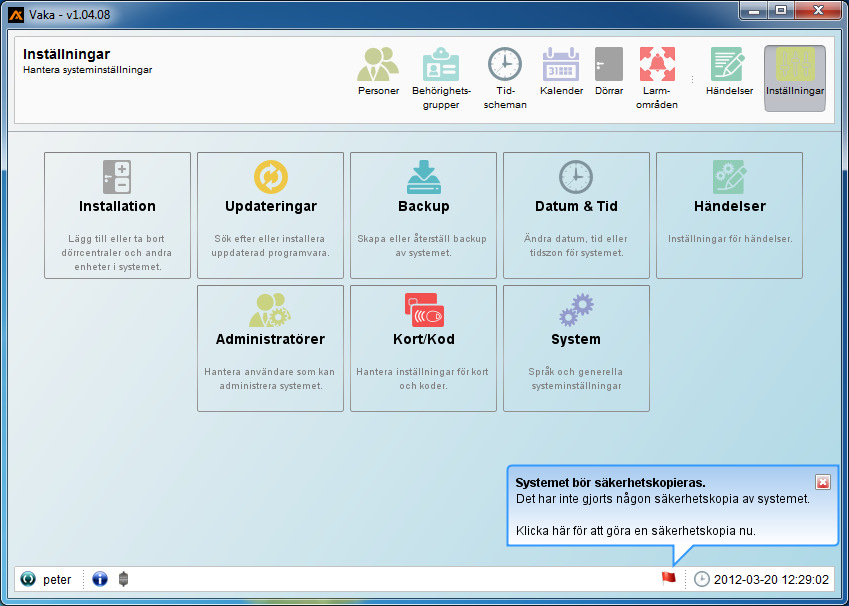Click the Vaka app logo in title bar

click(16, 15)
